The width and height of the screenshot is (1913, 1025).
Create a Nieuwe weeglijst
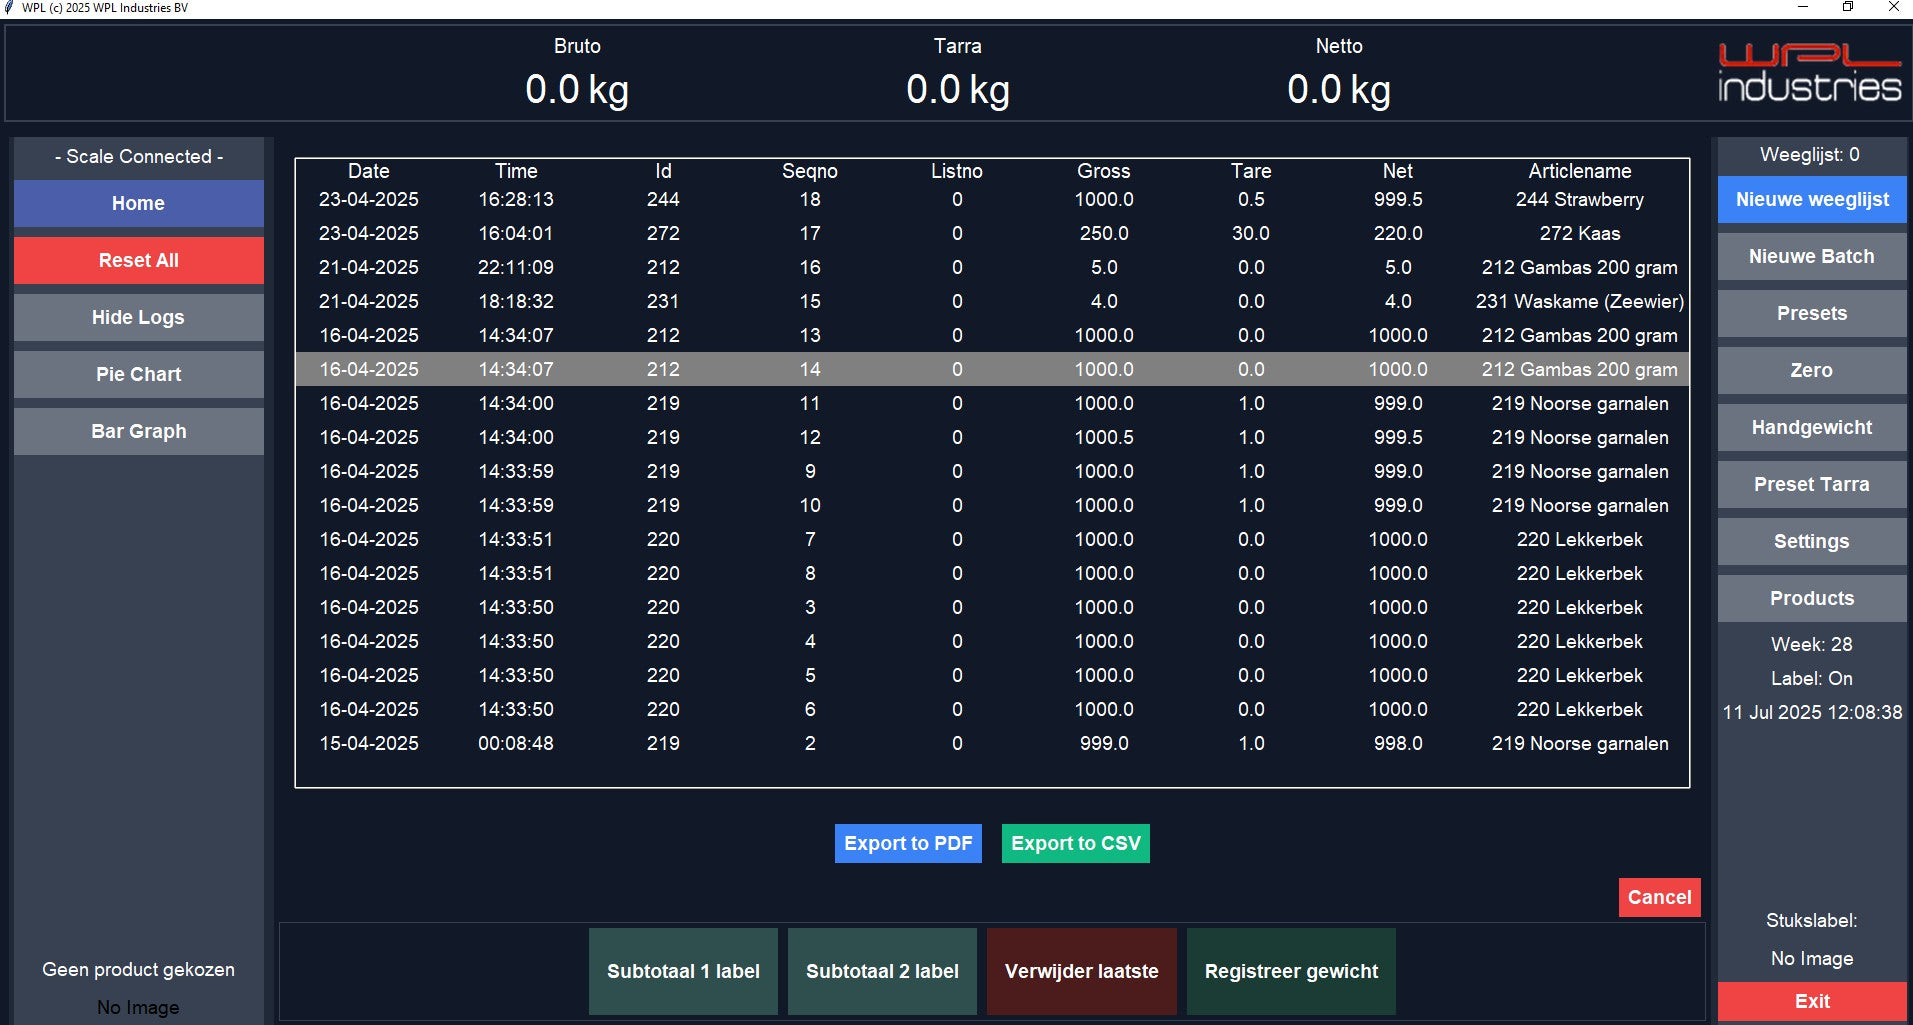[x=1812, y=199]
